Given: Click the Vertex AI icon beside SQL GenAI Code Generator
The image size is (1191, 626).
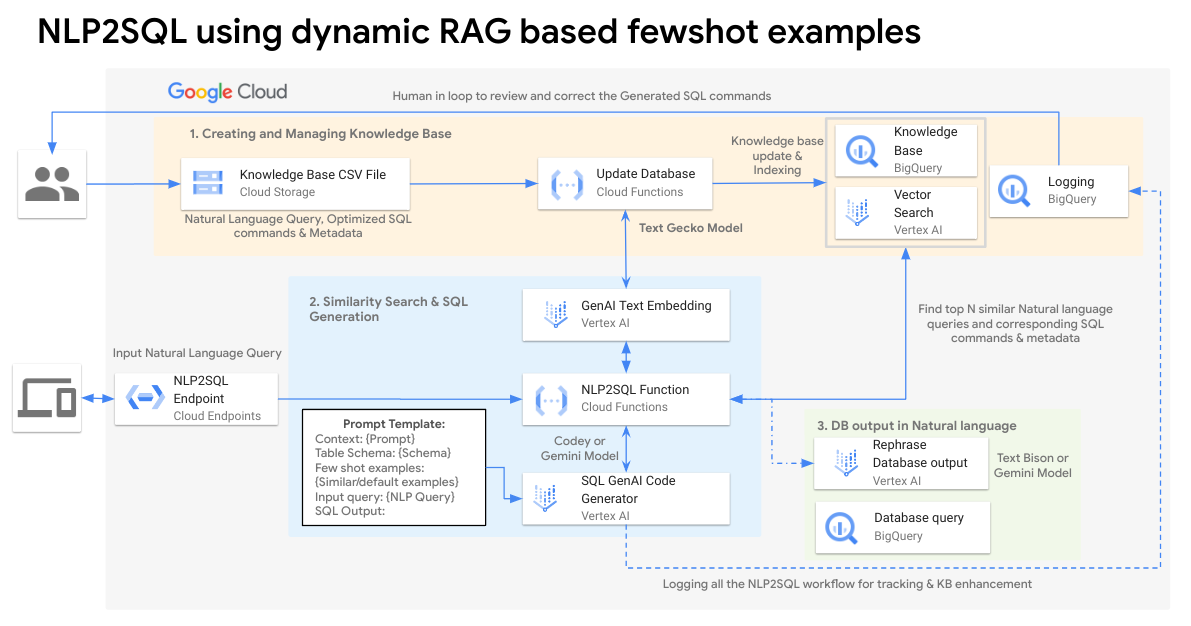Looking at the screenshot, I should click(545, 498).
